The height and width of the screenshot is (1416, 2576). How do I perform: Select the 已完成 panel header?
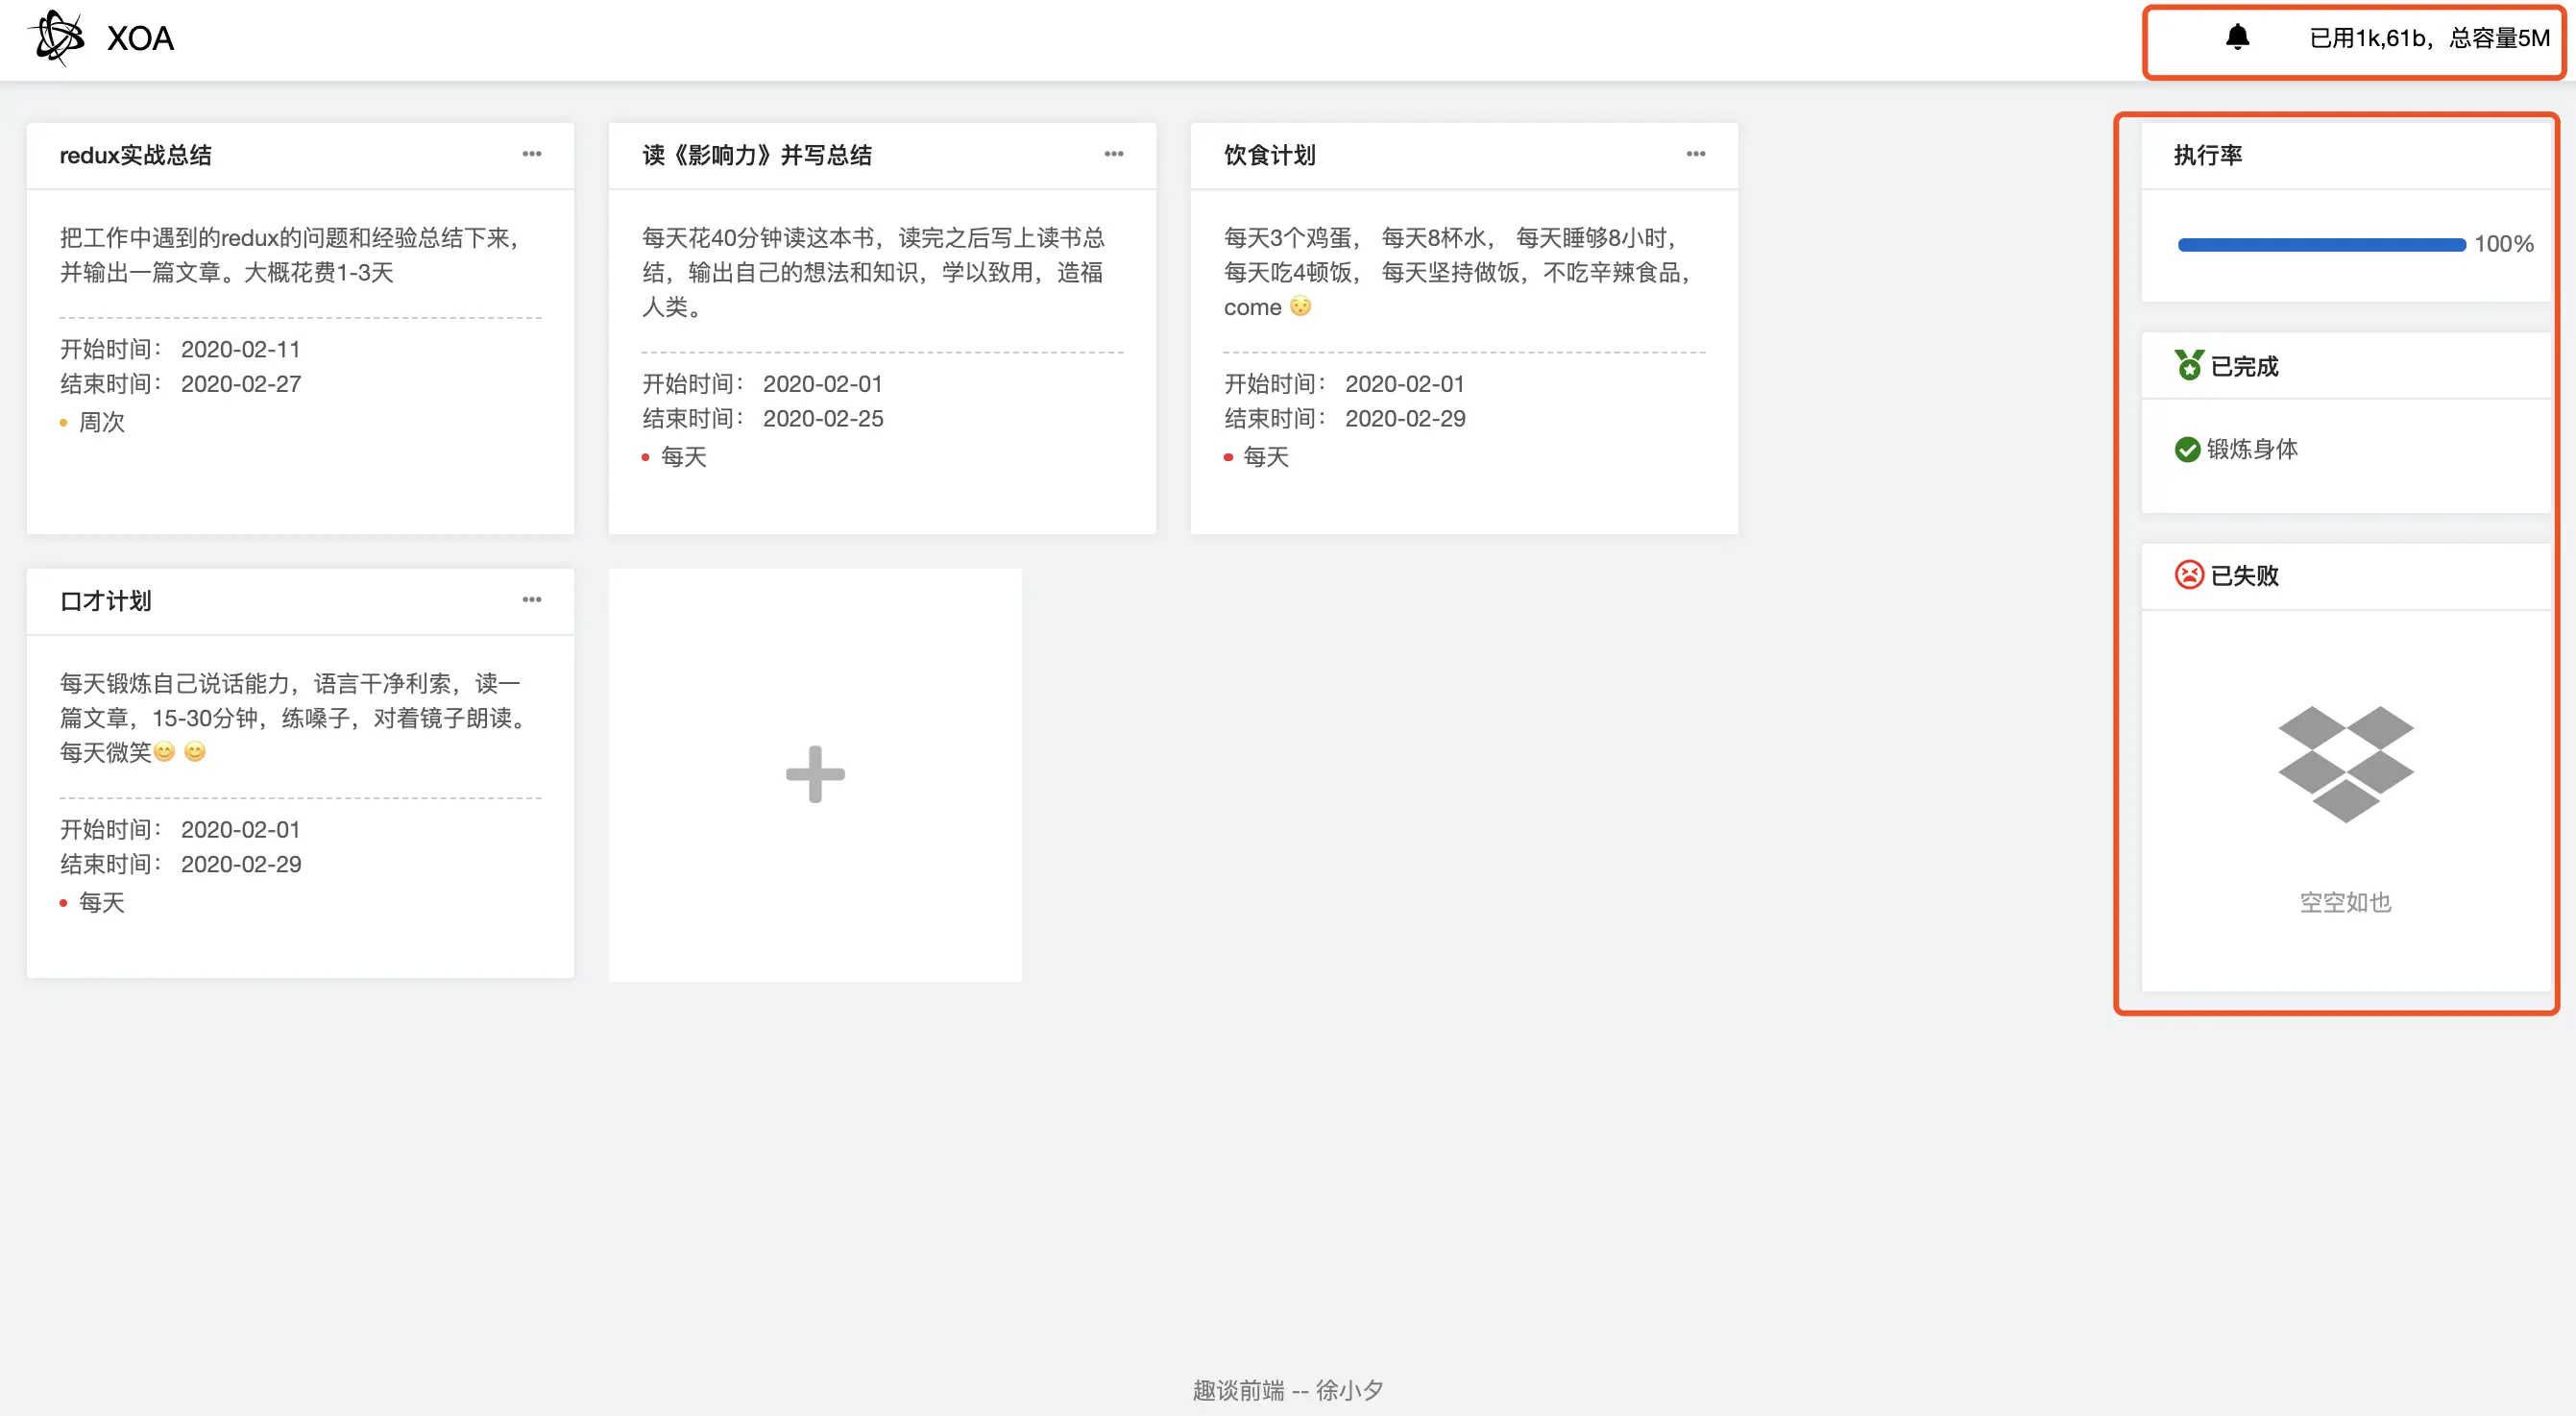[2244, 366]
